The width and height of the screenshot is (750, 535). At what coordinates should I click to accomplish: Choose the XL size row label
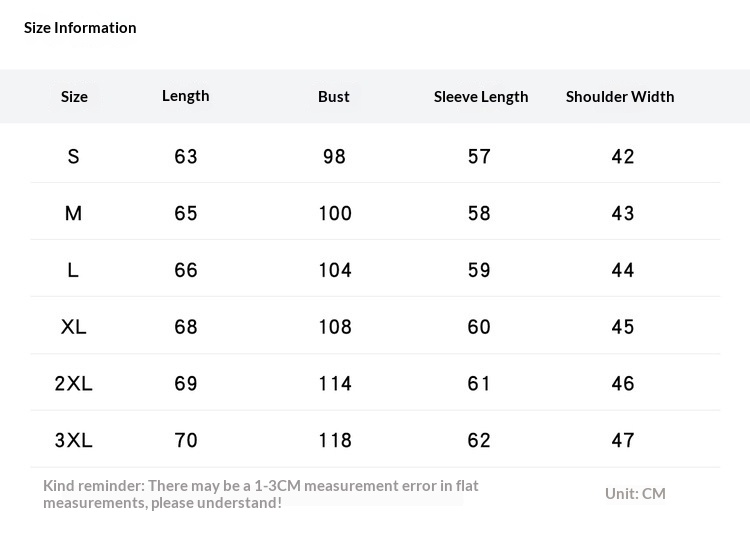pos(74,327)
